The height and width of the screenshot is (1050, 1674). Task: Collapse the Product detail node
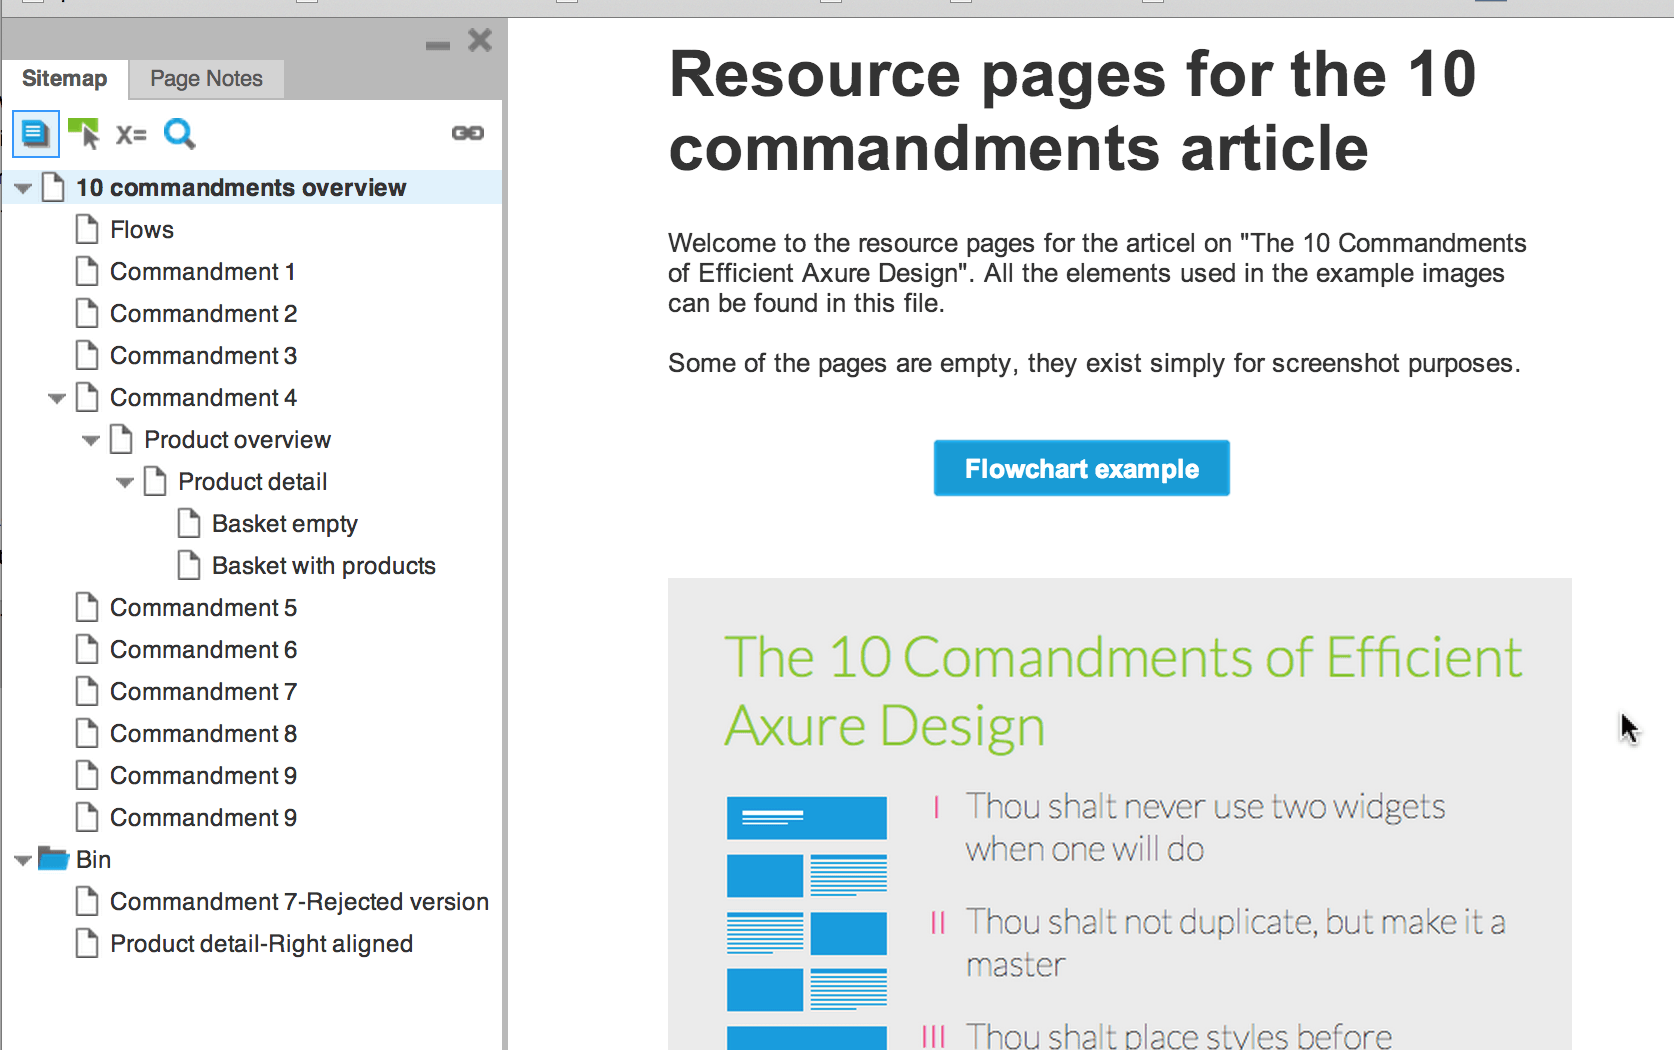click(x=125, y=482)
